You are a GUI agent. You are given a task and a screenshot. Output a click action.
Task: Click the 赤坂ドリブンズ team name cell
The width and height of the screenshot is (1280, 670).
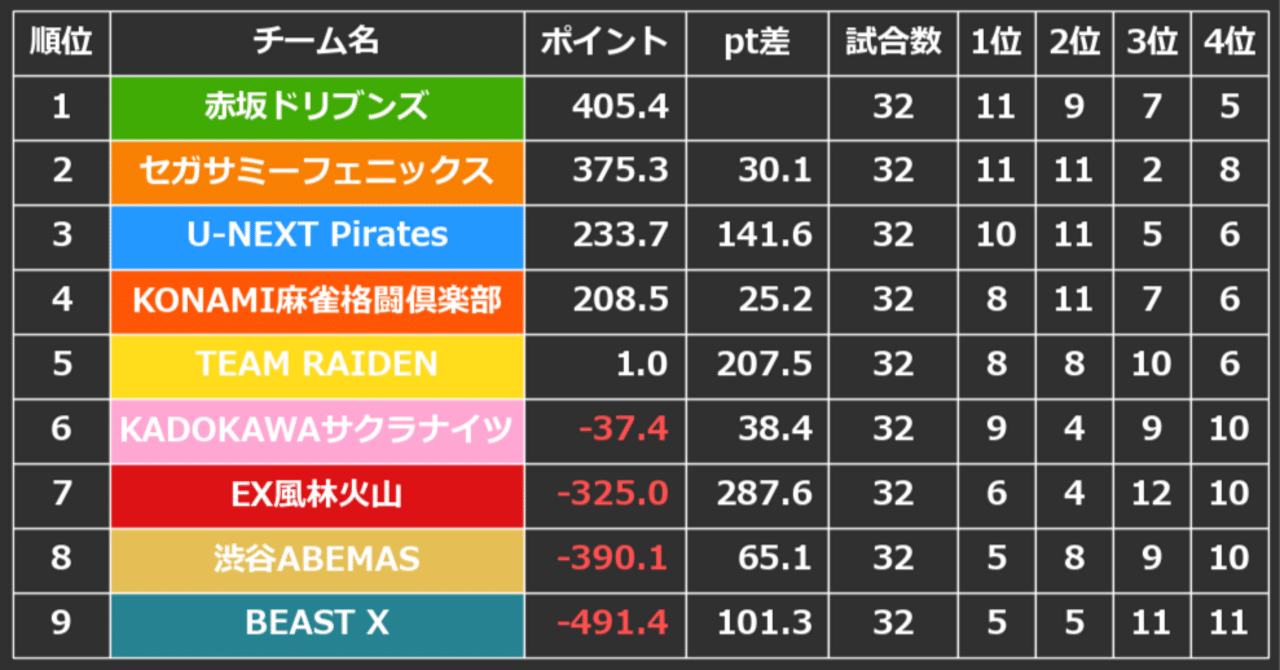[317, 107]
